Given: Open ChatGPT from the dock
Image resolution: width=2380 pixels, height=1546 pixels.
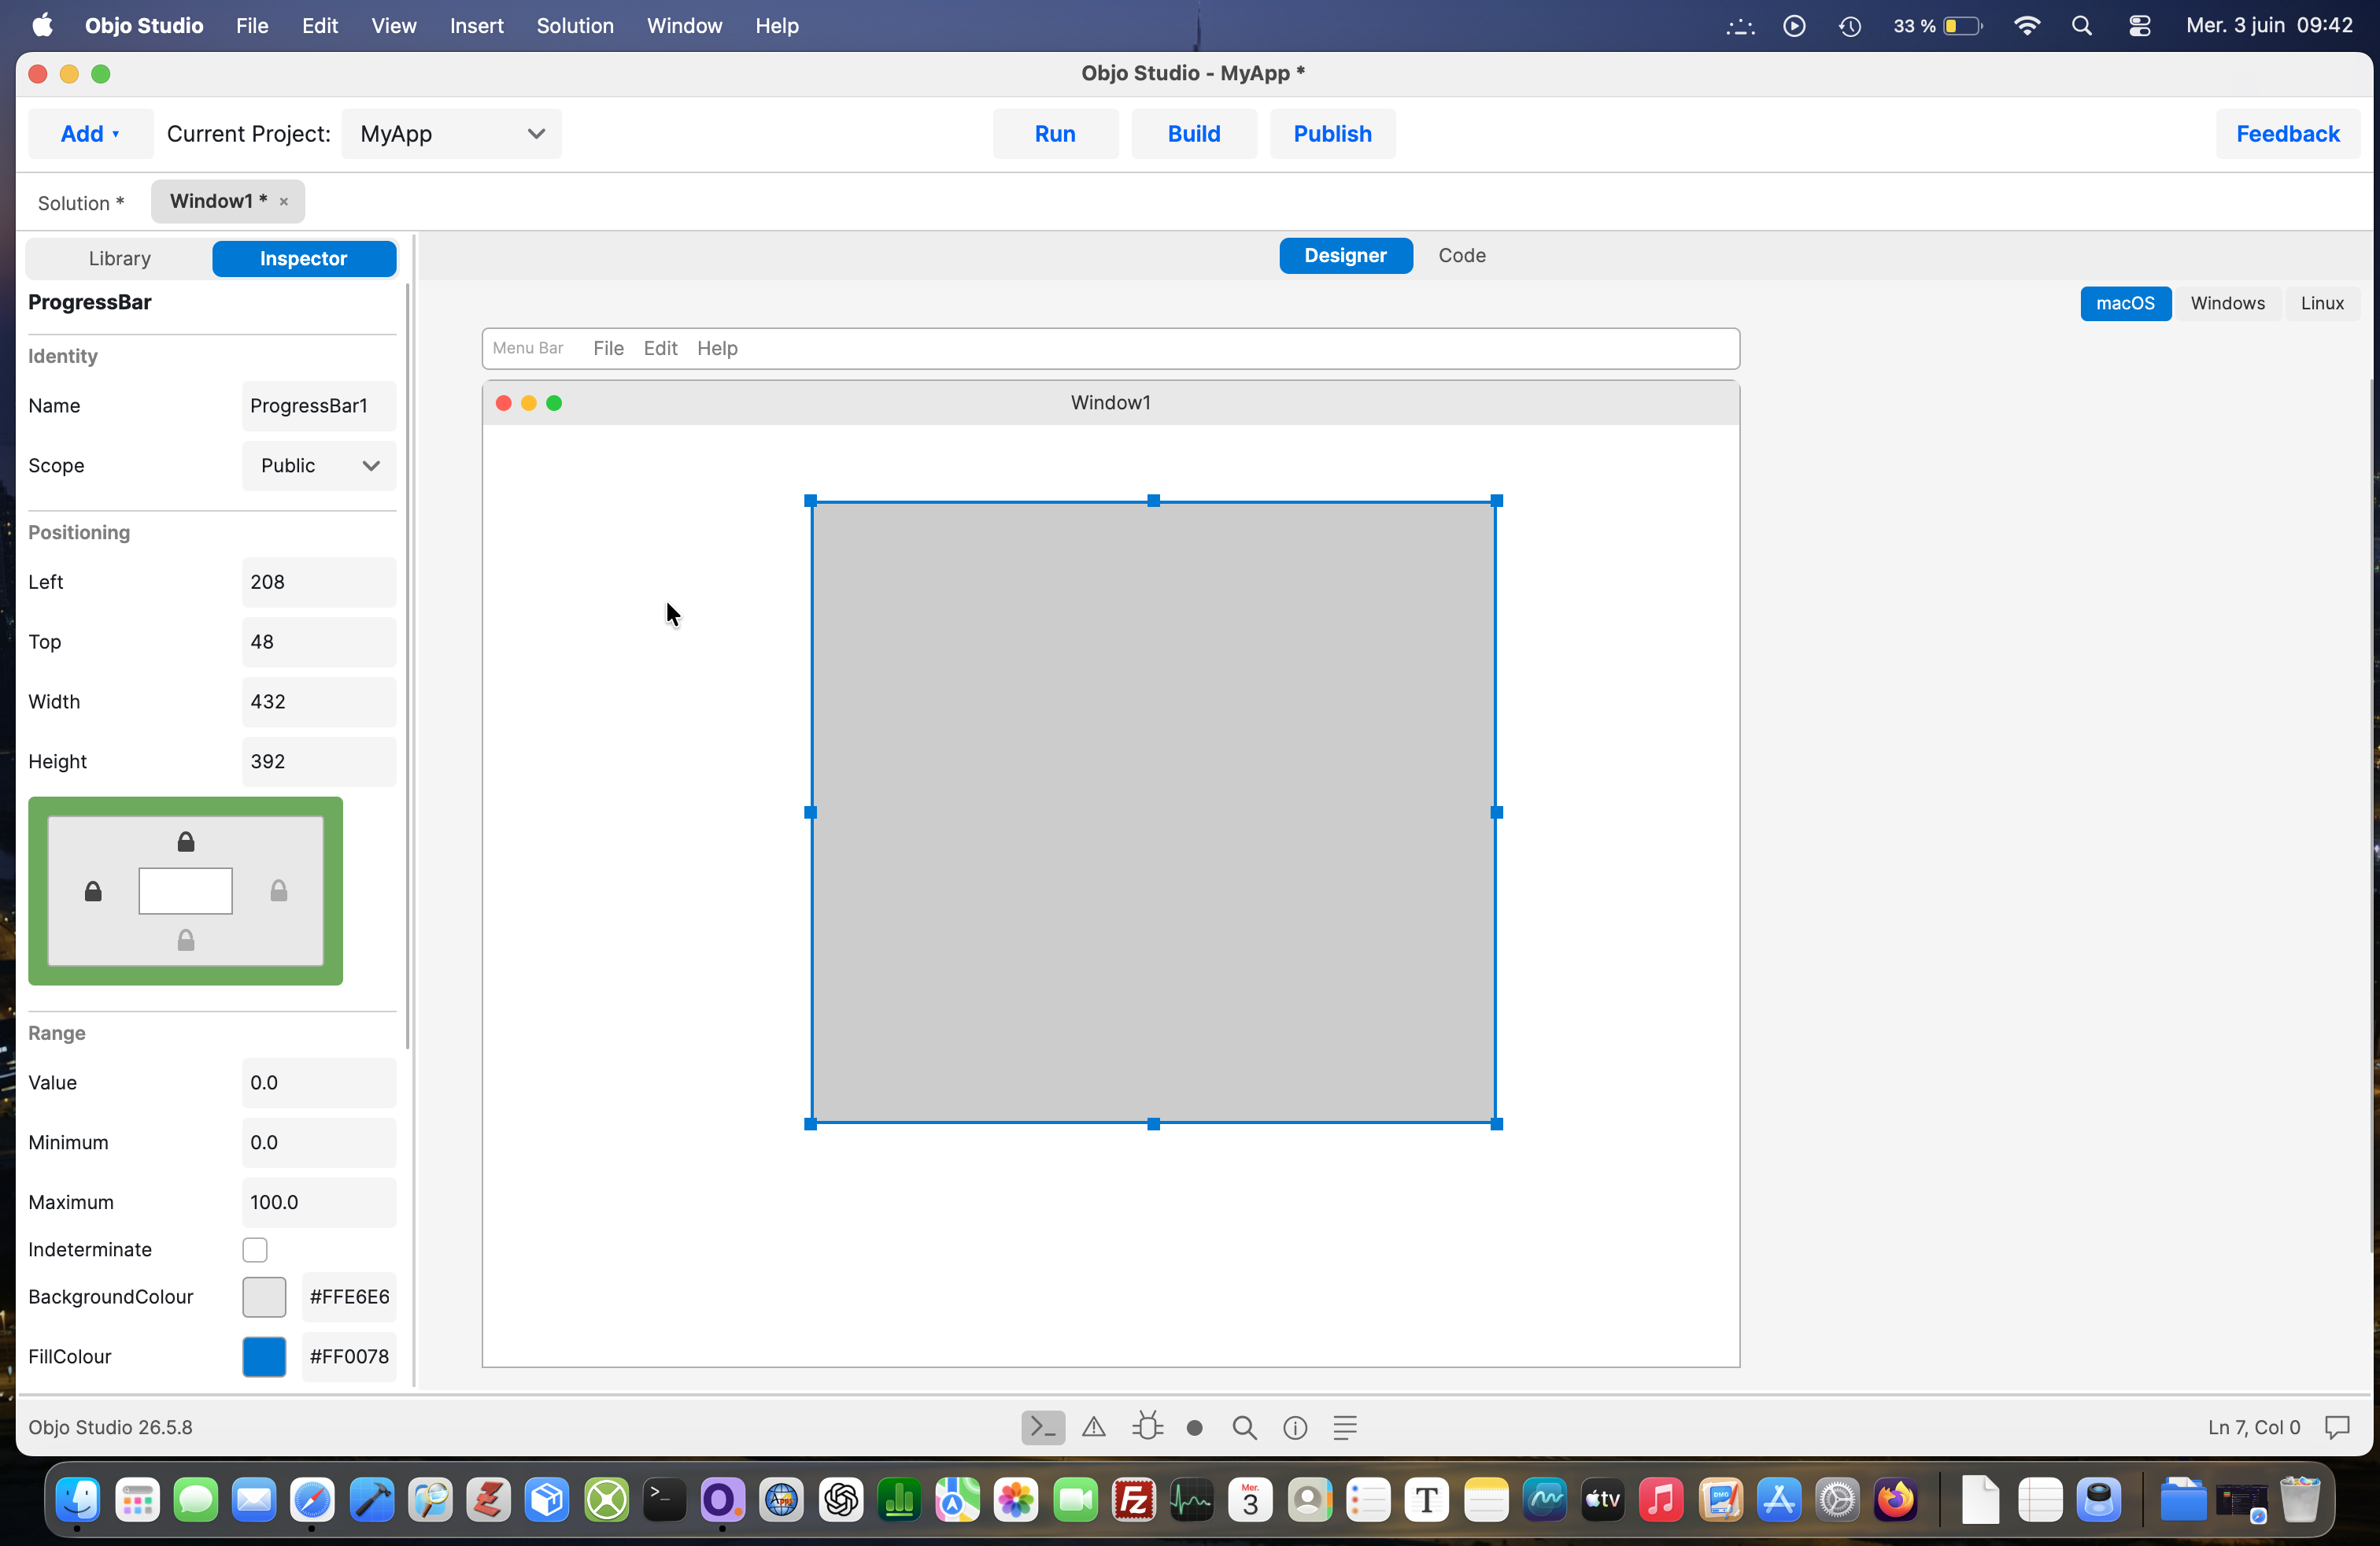Looking at the screenshot, I should click(x=840, y=1500).
